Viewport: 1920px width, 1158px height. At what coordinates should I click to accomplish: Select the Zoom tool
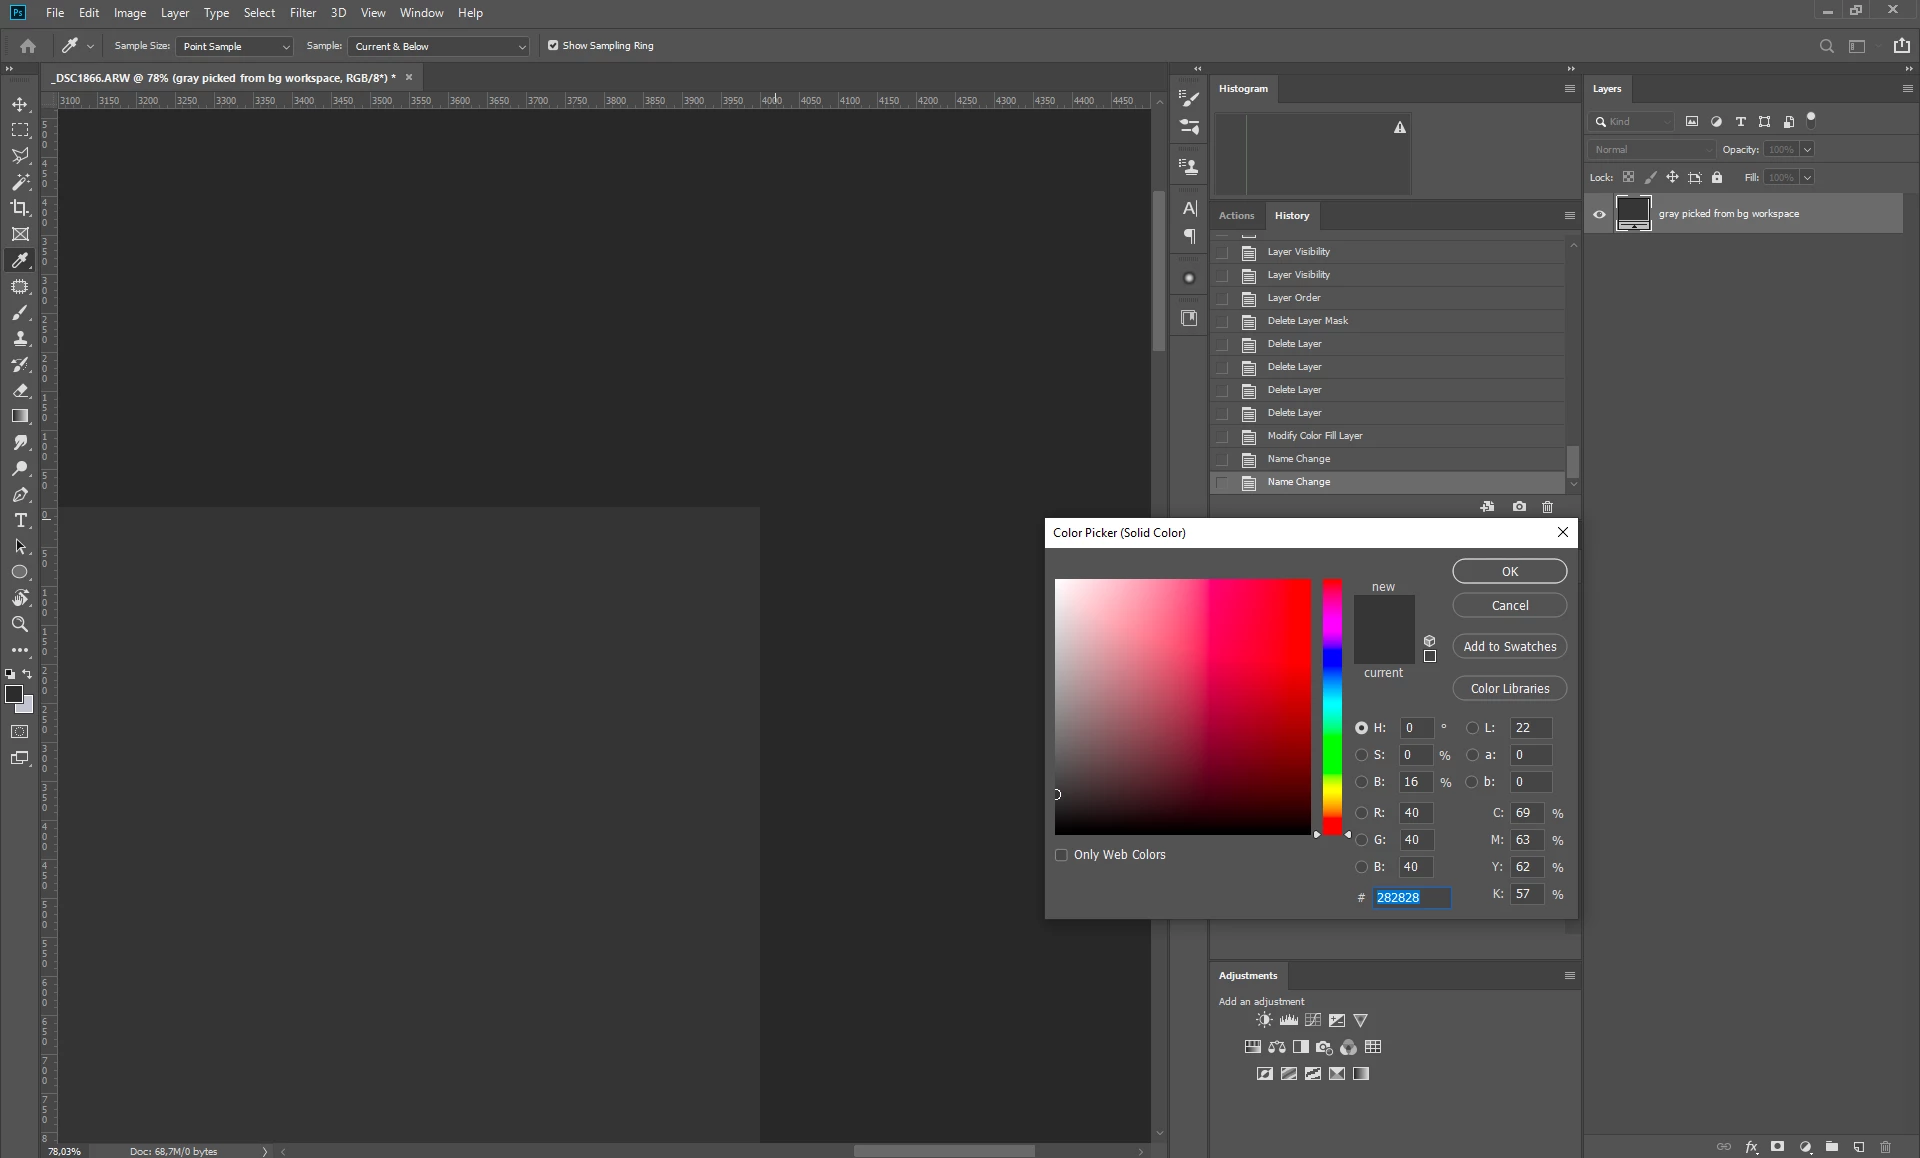[20, 624]
